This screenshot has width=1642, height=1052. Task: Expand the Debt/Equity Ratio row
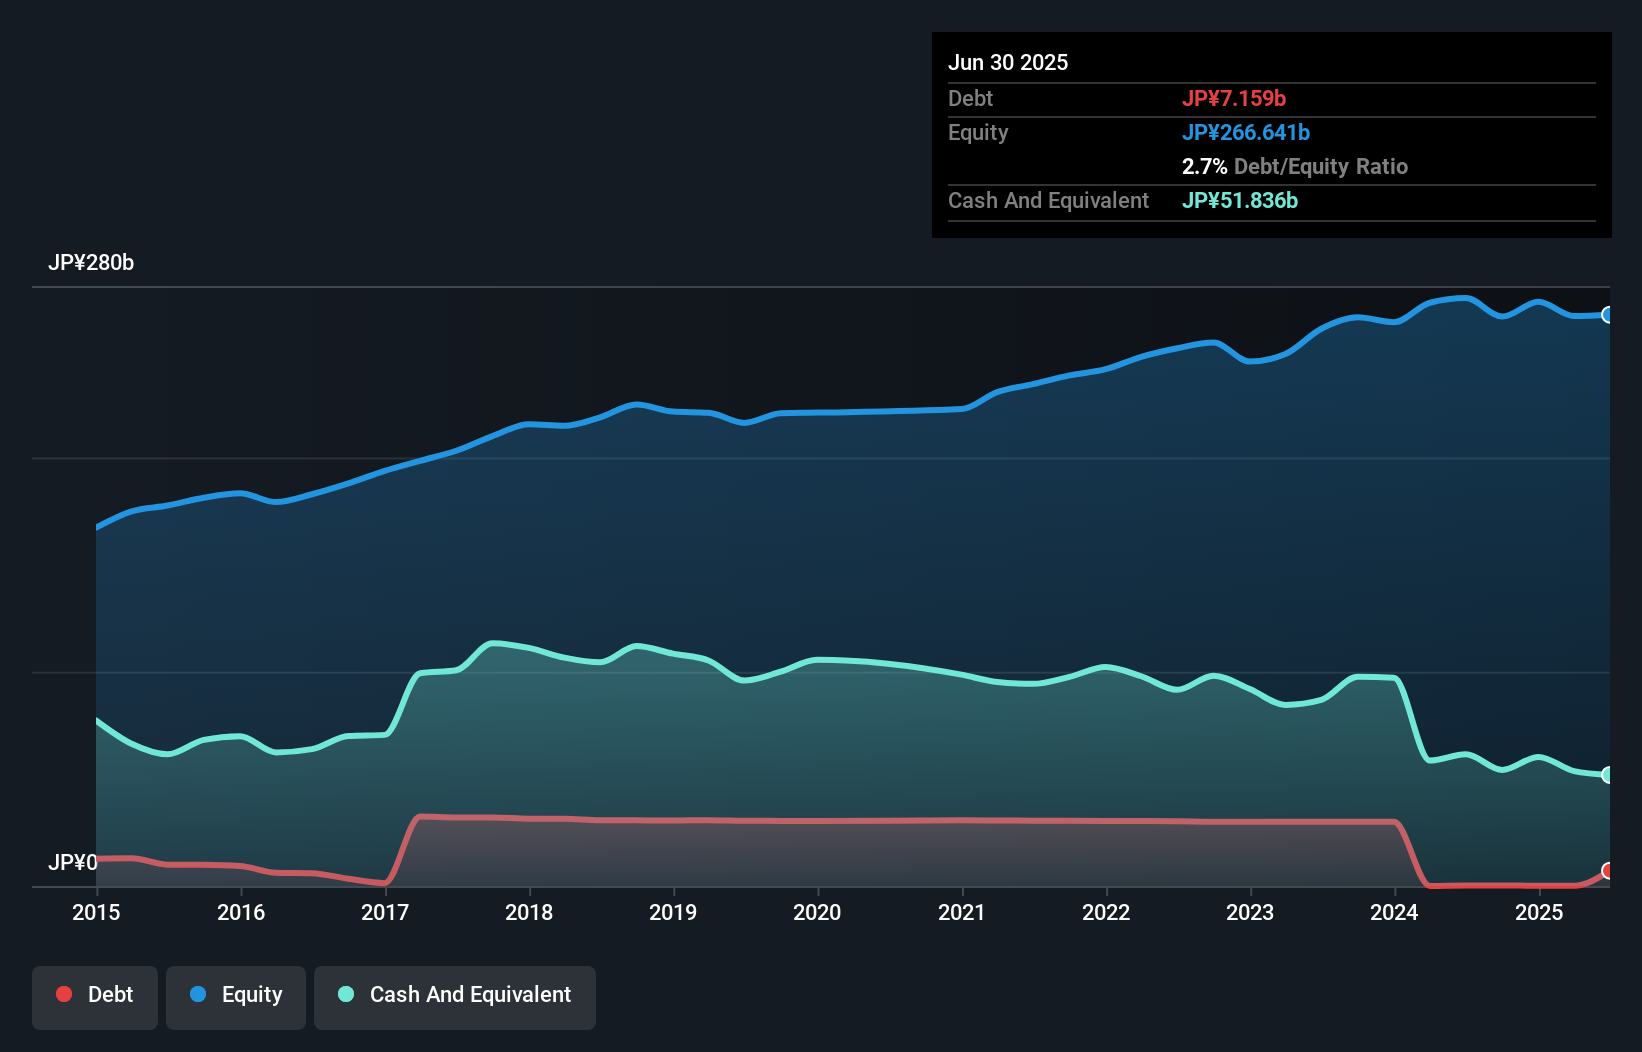[1295, 166]
